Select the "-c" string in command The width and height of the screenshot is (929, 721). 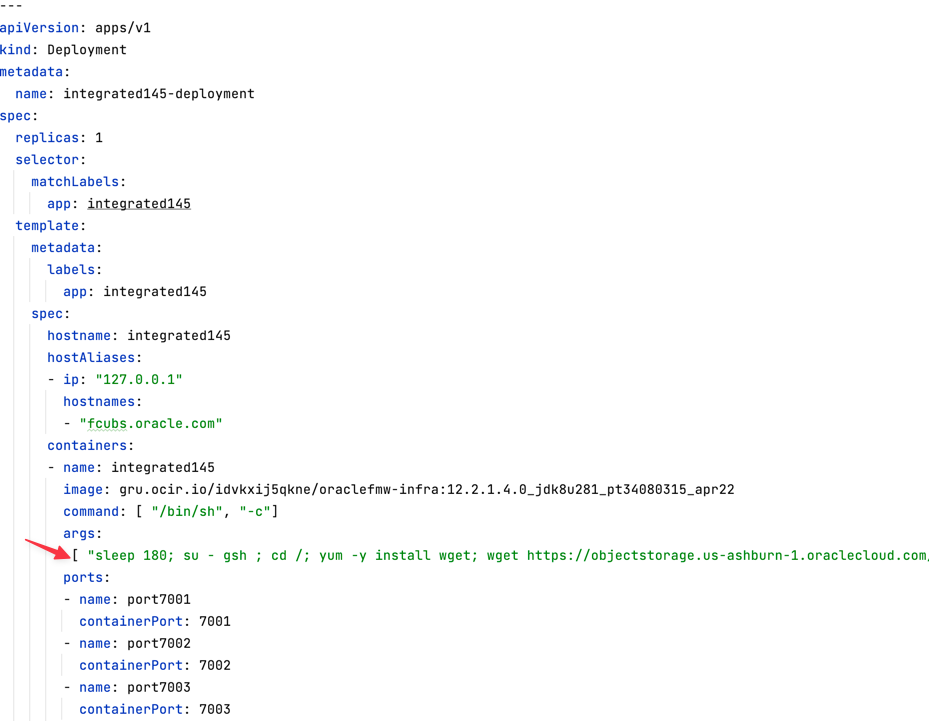point(255,511)
